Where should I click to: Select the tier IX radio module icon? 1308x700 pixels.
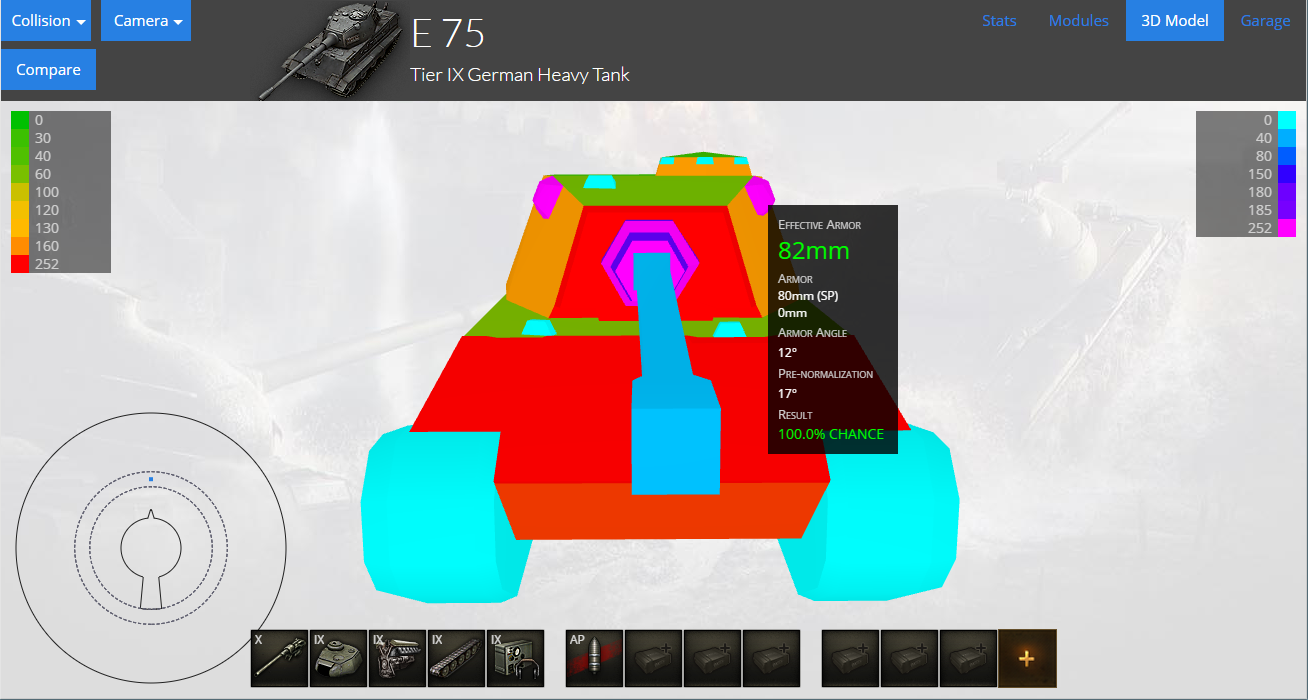[515, 658]
